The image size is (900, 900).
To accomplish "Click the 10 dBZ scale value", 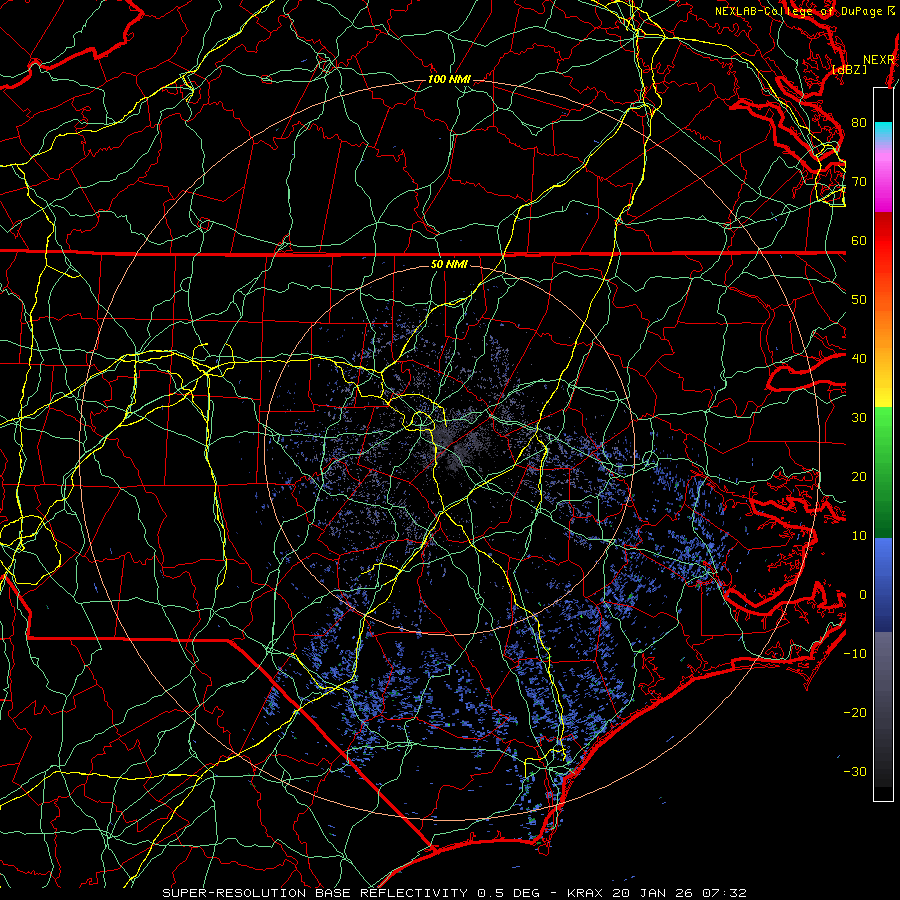I will (859, 536).
